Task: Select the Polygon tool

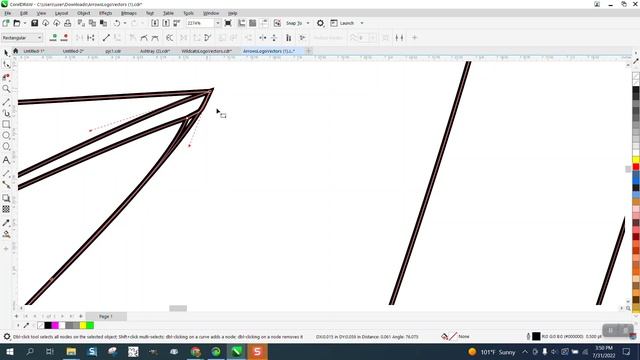Action: click(x=6, y=147)
